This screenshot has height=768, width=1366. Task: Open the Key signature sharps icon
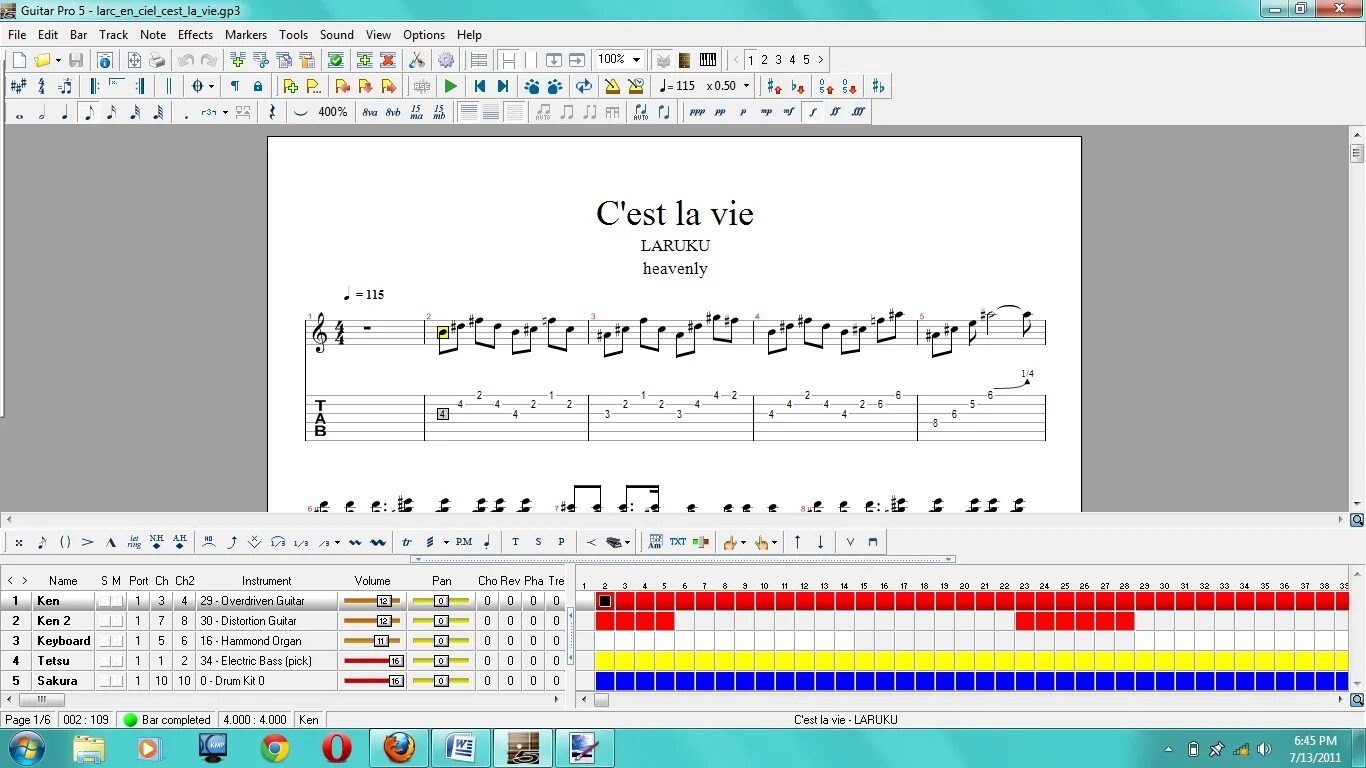(18, 87)
